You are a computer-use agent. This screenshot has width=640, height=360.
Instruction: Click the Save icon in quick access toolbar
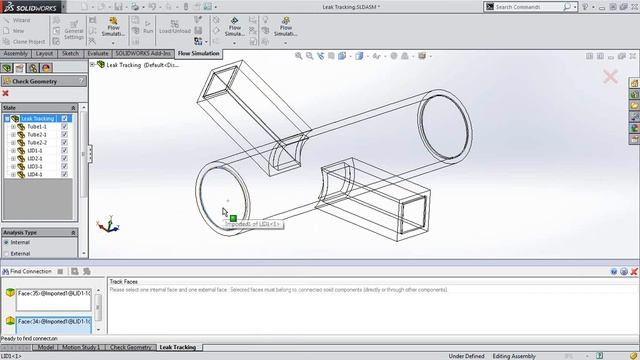[118, 7]
